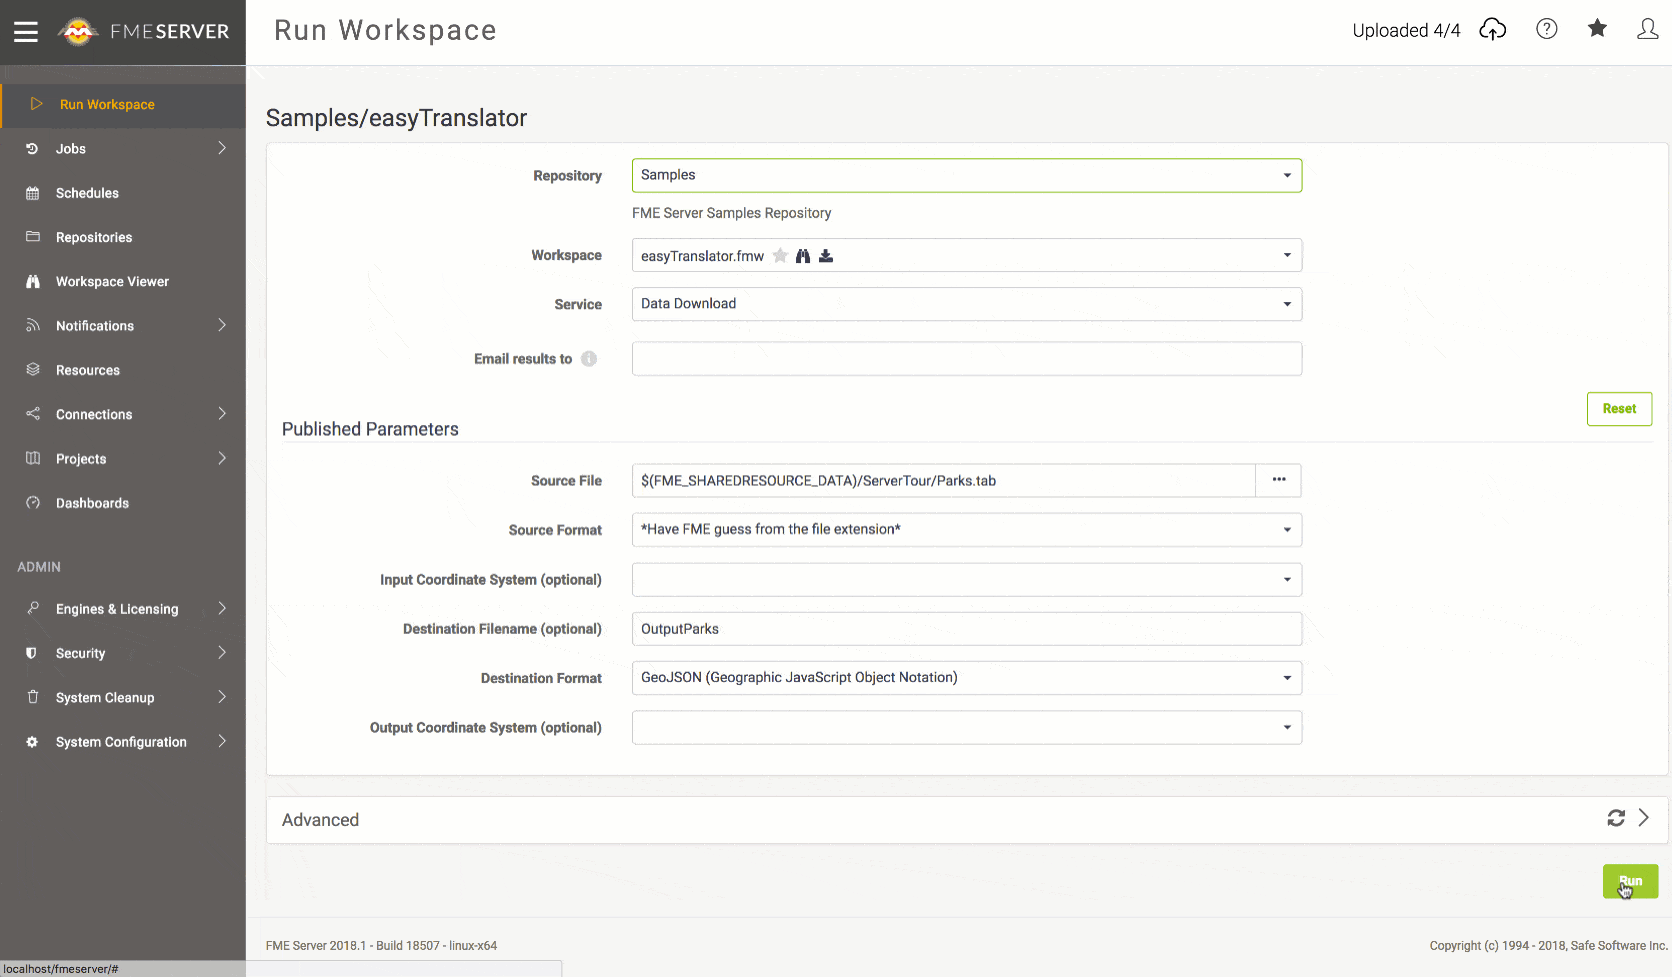The height and width of the screenshot is (977, 1672).
Task: Click the Run Workspace play icon
Action: (37, 104)
